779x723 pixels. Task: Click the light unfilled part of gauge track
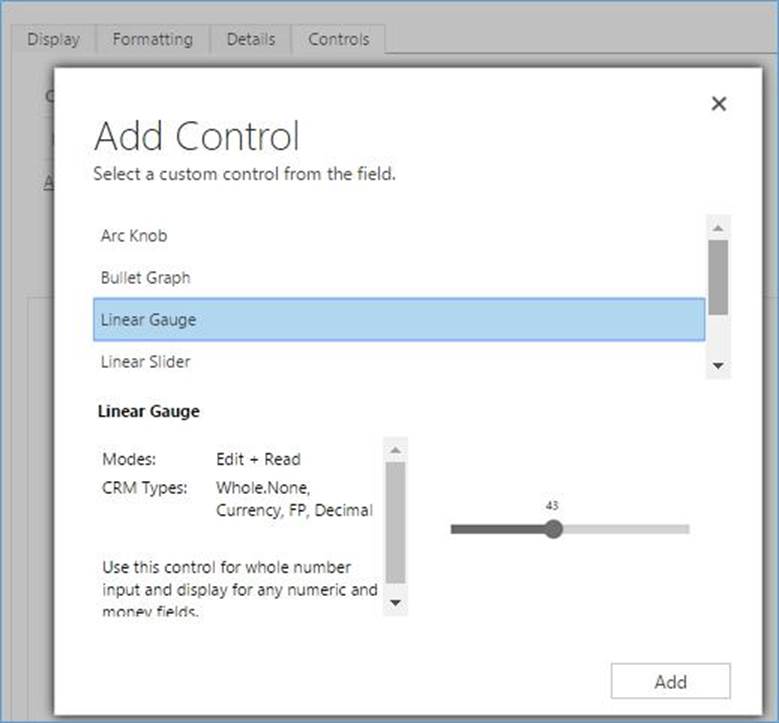(x=625, y=529)
